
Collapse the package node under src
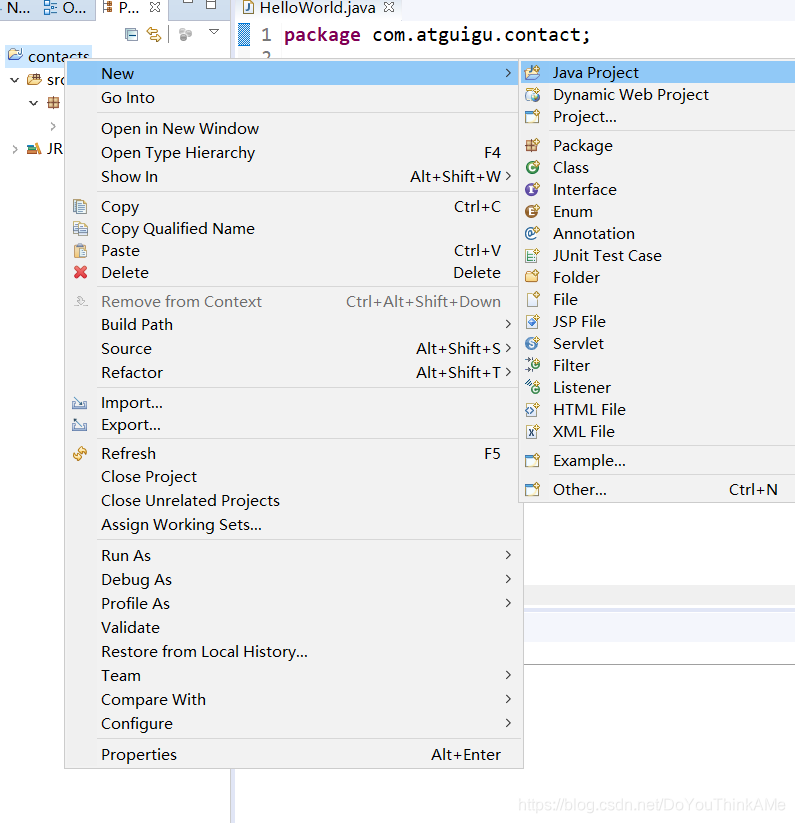click(x=34, y=102)
